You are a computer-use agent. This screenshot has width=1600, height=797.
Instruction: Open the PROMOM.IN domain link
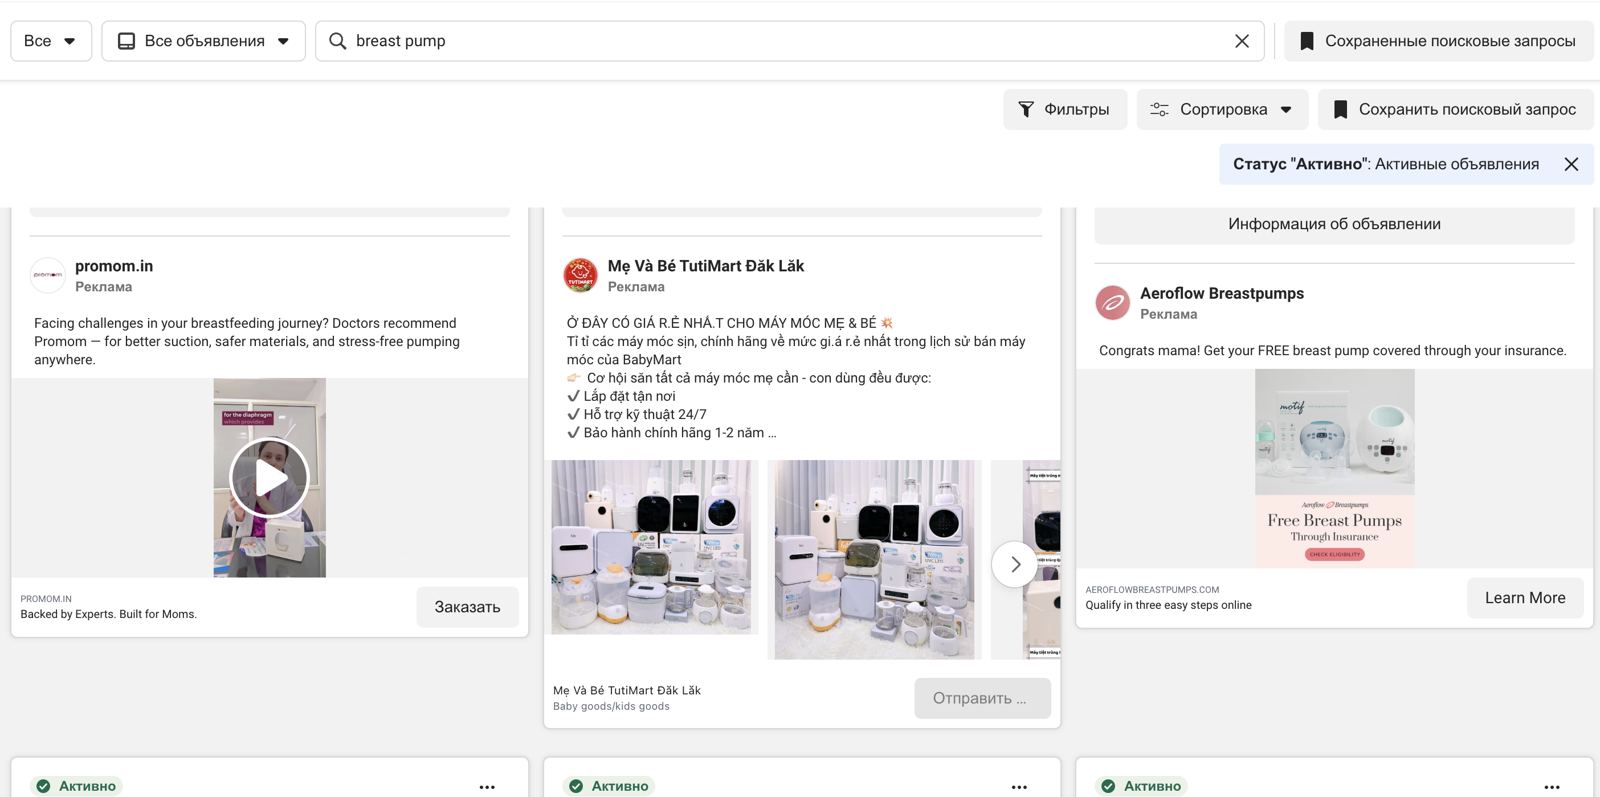pos(46,599)
